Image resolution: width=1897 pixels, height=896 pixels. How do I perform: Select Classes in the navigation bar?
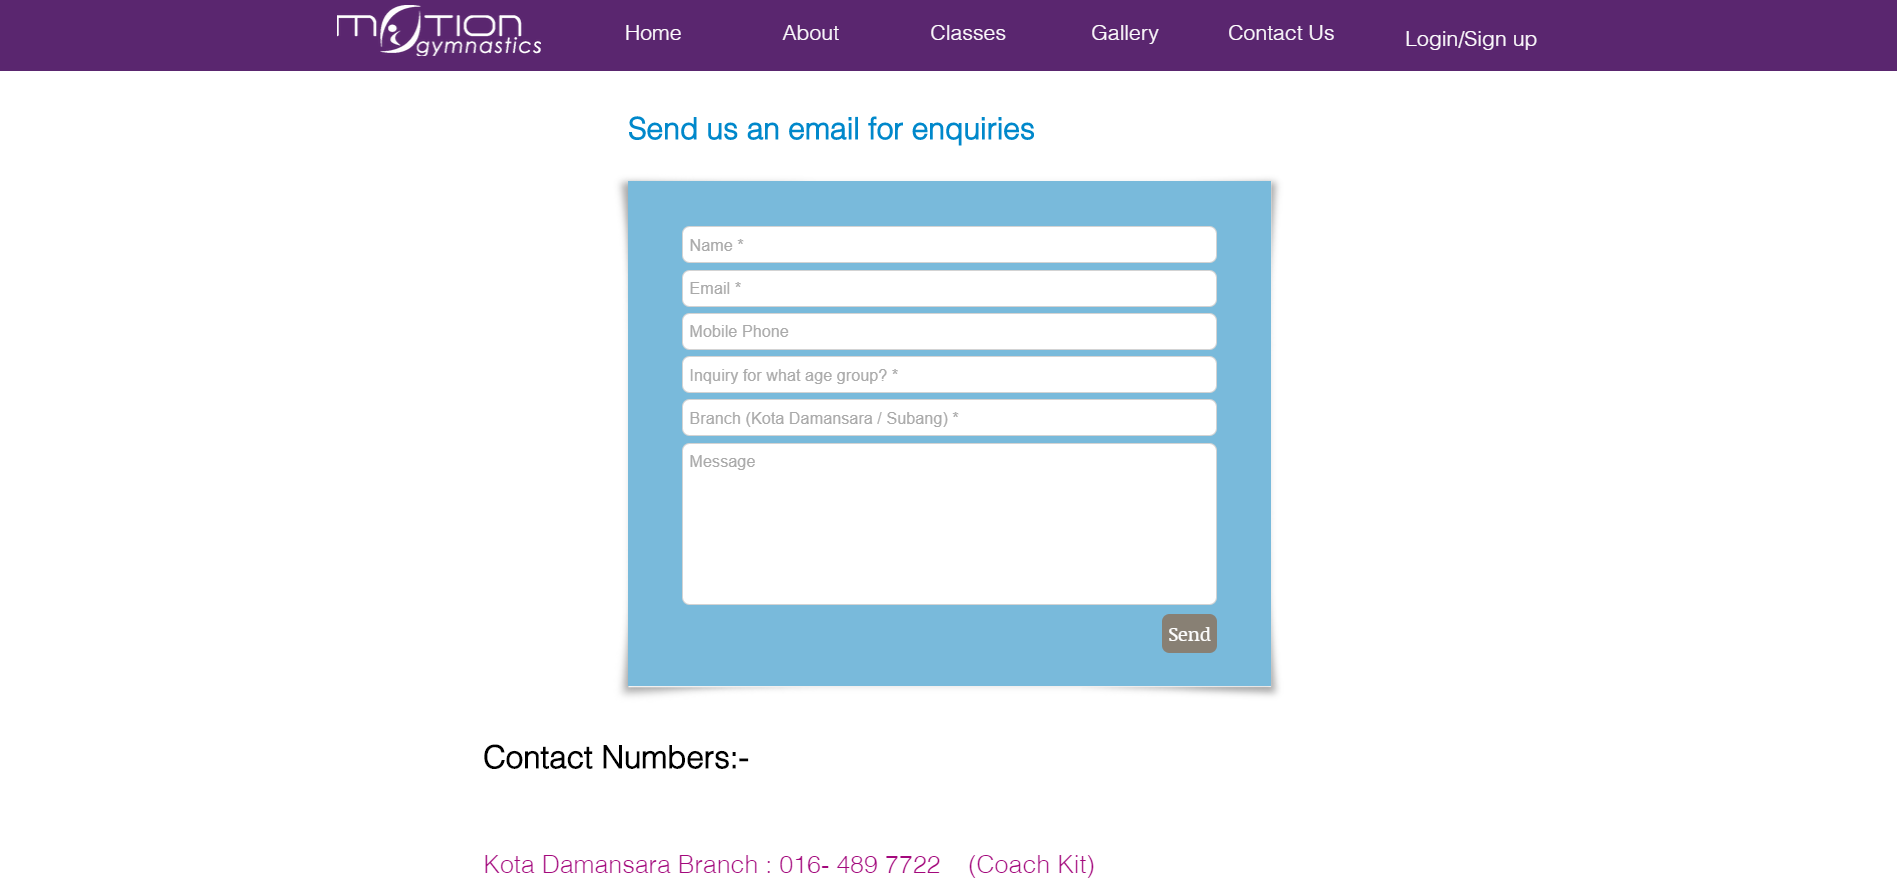point(967,33)
